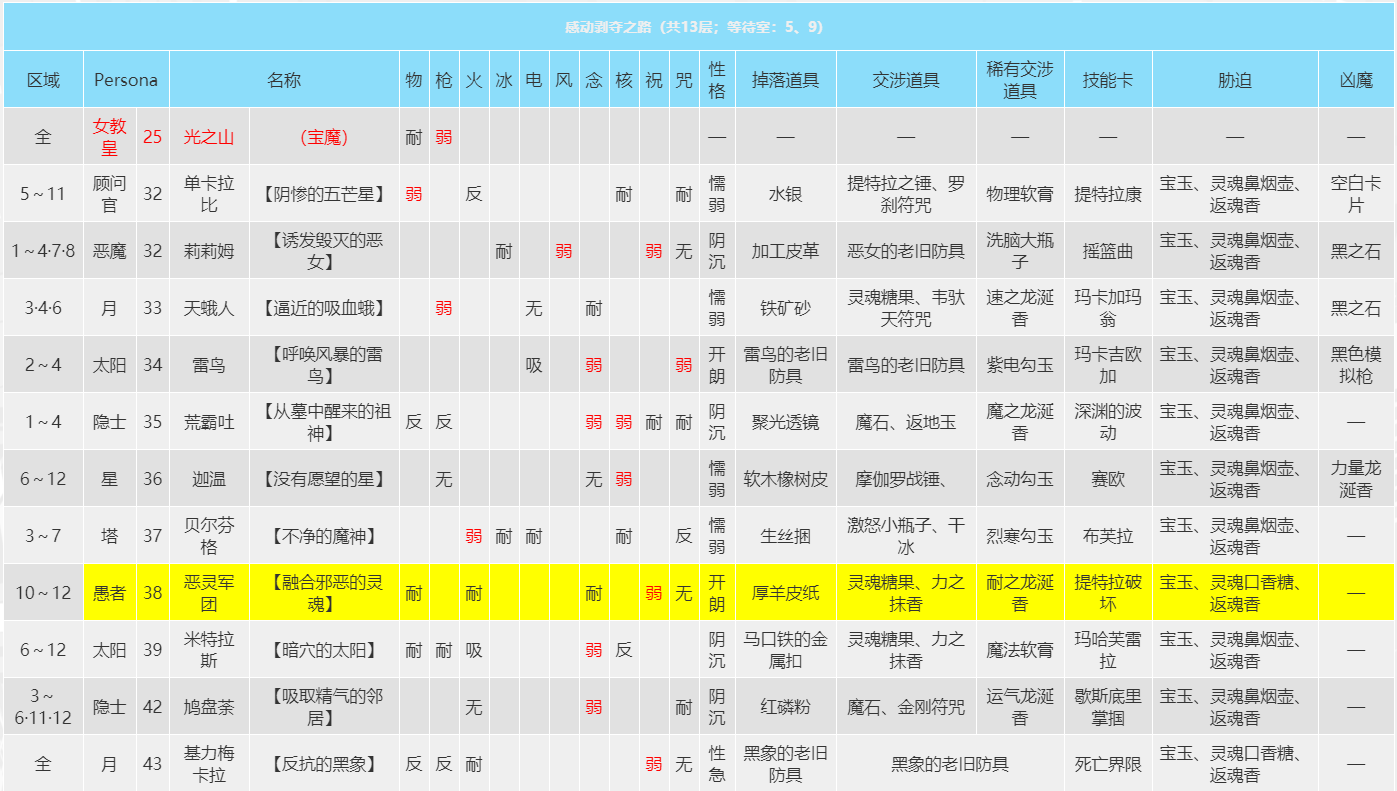
Task: Select the 胁迫 column header
Action: (1235, 80)
